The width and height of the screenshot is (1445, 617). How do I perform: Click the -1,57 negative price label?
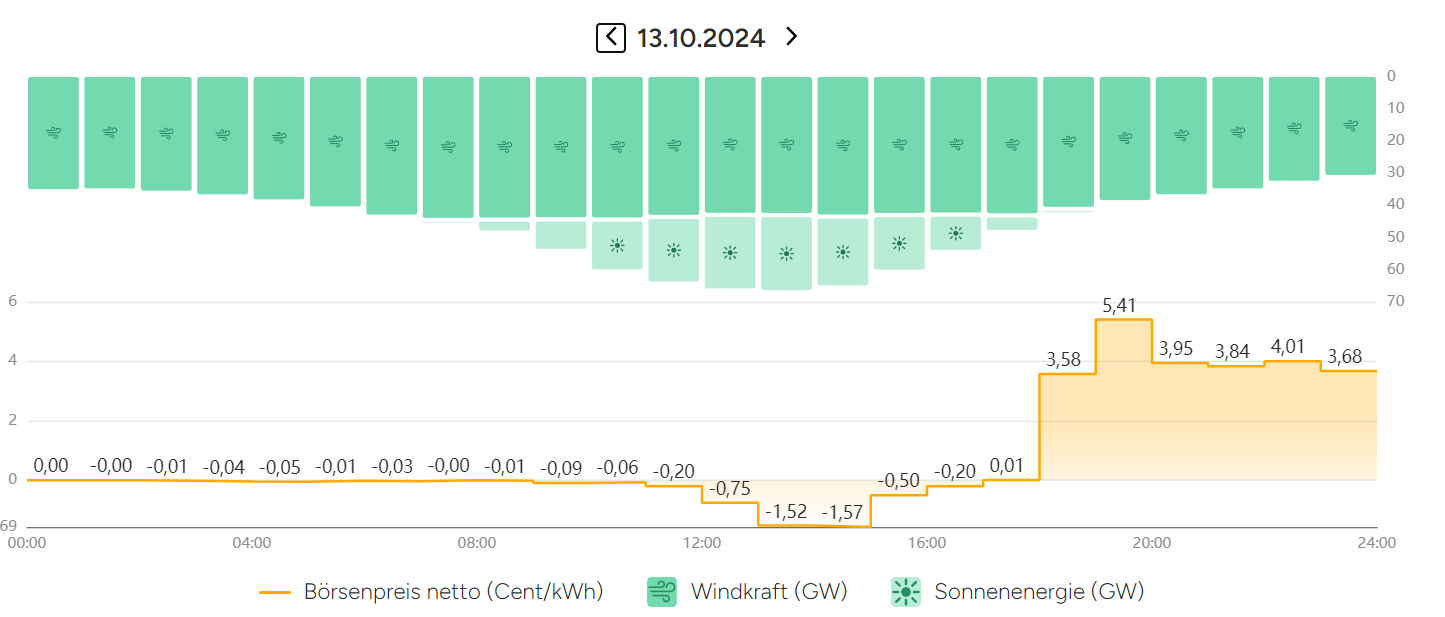pyautogui.click(x=842, y=512)
